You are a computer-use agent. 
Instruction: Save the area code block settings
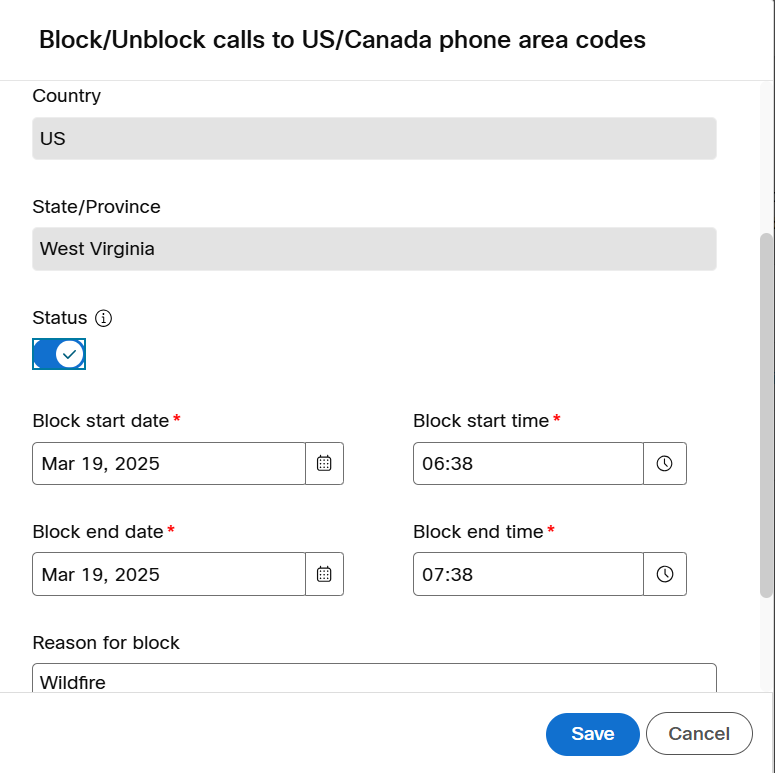pos(593,734)
